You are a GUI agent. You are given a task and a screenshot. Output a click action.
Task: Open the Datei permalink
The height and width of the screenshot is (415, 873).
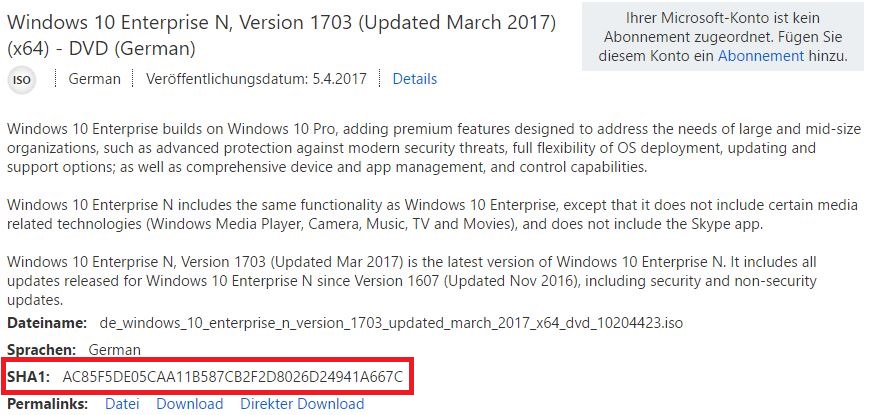pyautogui.click(x=122, y=404)
